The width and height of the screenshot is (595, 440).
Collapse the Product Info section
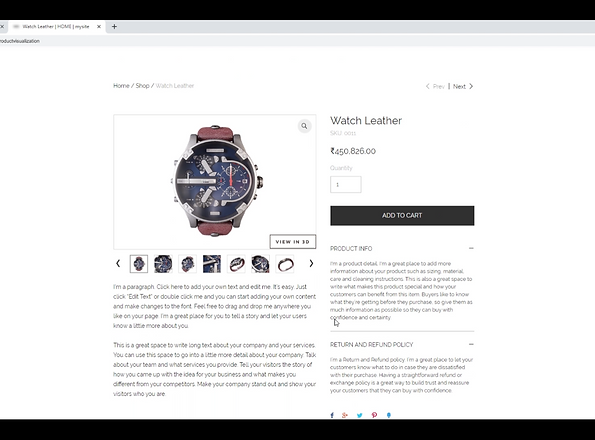point(471,248)
